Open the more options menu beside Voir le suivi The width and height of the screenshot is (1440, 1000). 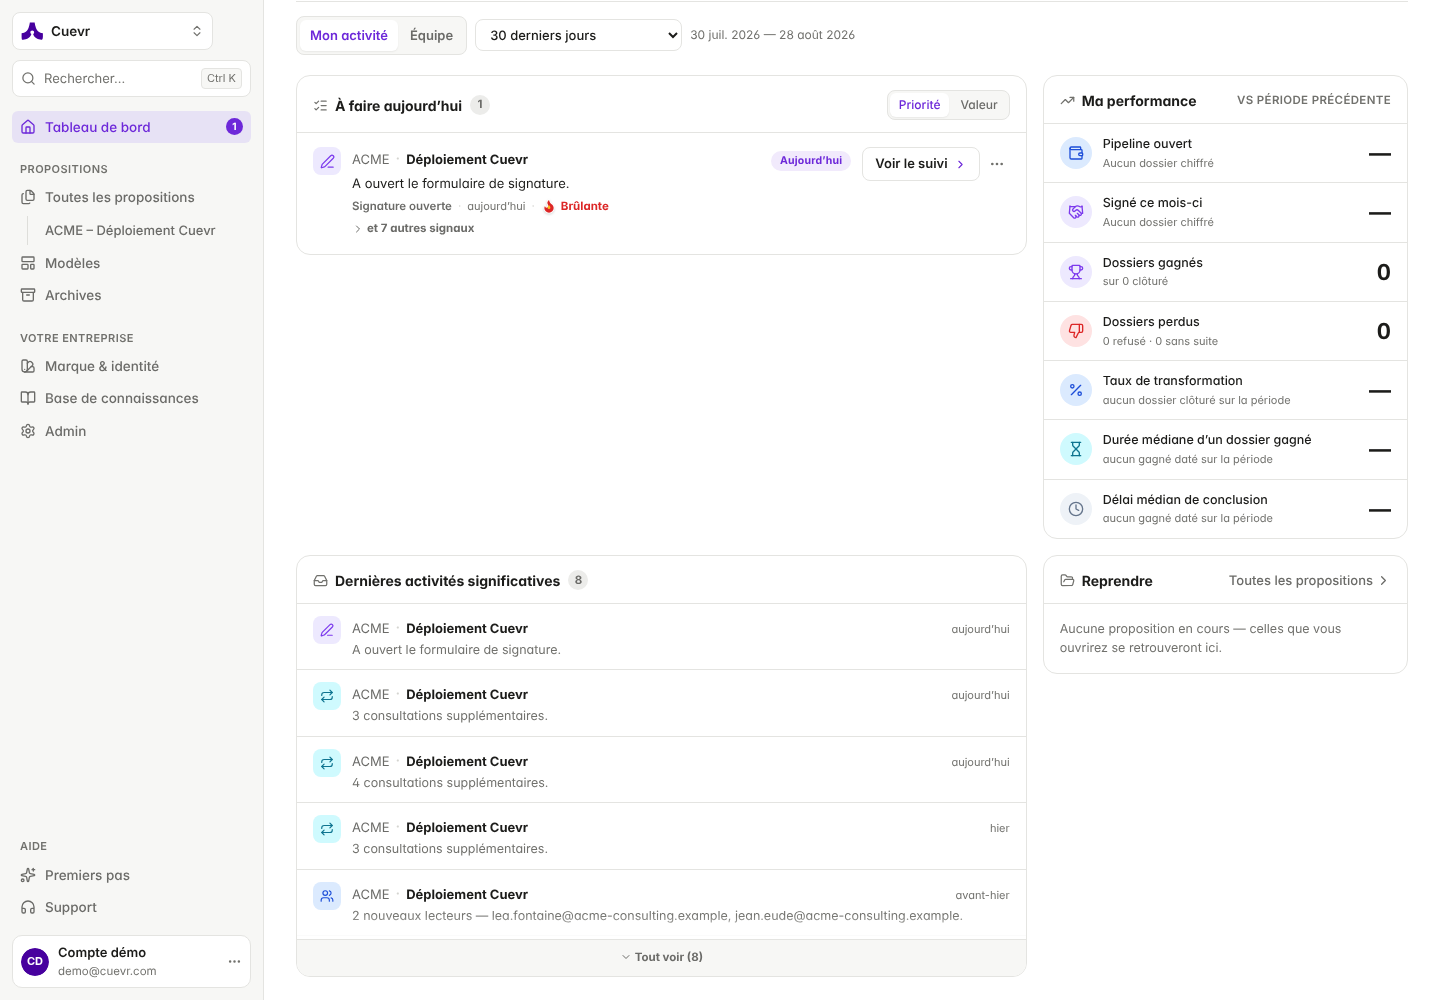(997, 164)
